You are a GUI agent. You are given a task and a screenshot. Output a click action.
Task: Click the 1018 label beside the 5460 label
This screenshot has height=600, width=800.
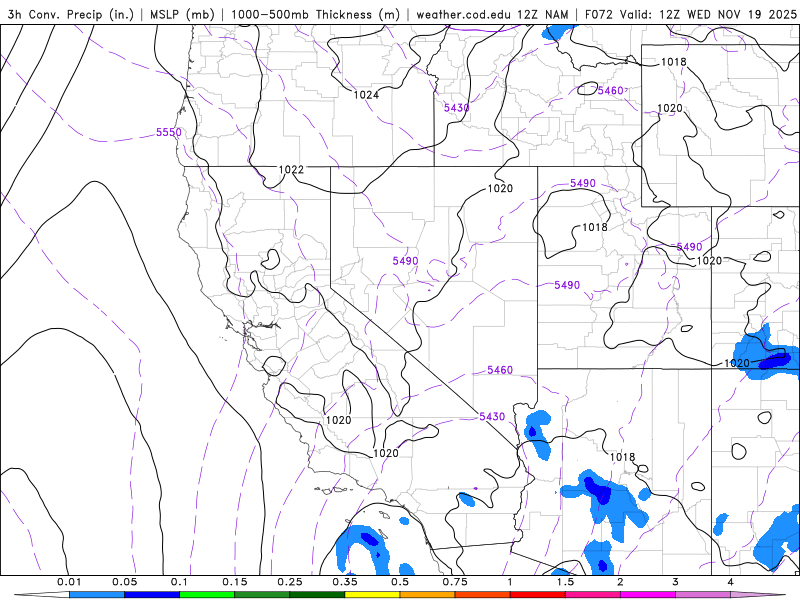[x=673, y=62]
